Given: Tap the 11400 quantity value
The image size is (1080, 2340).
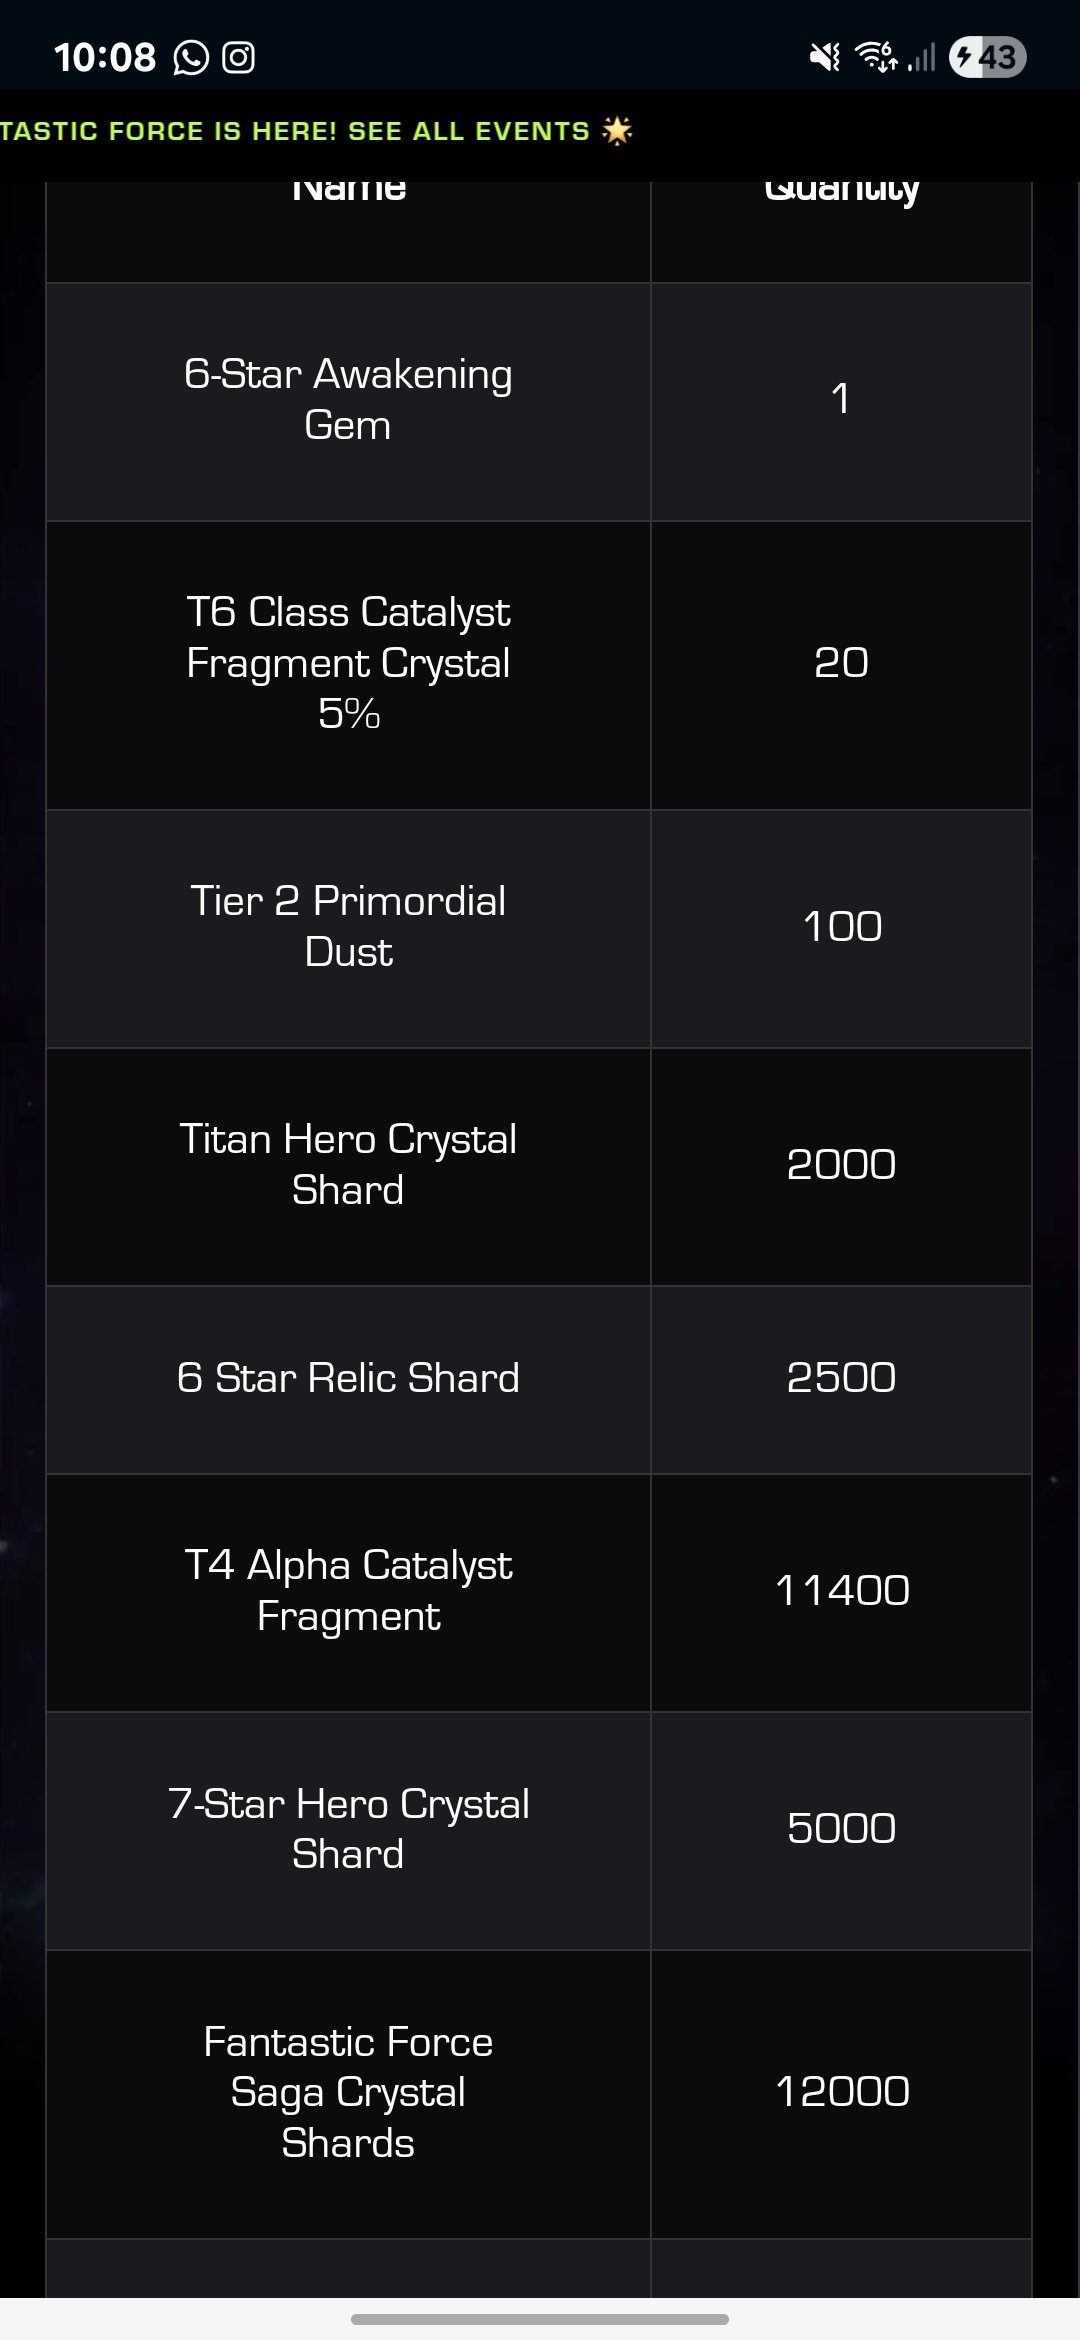Looking at the screenshot, I should pyautogui.click(x=842, y=1591).
